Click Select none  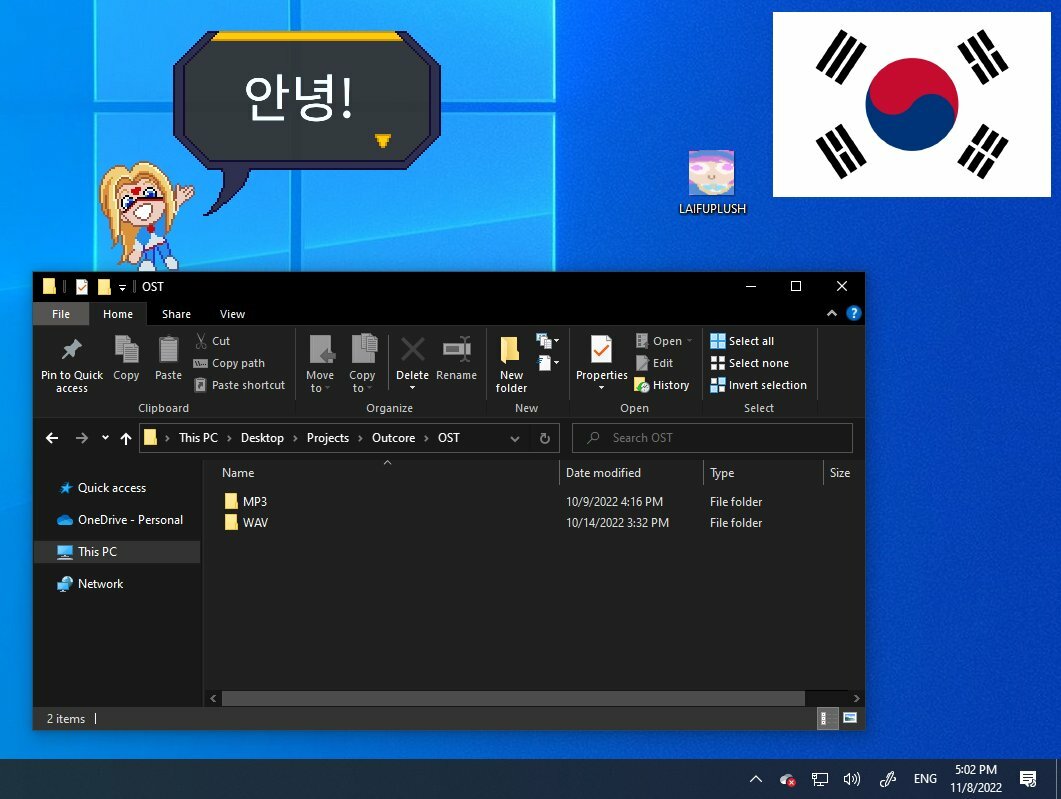tap(750, 363)
